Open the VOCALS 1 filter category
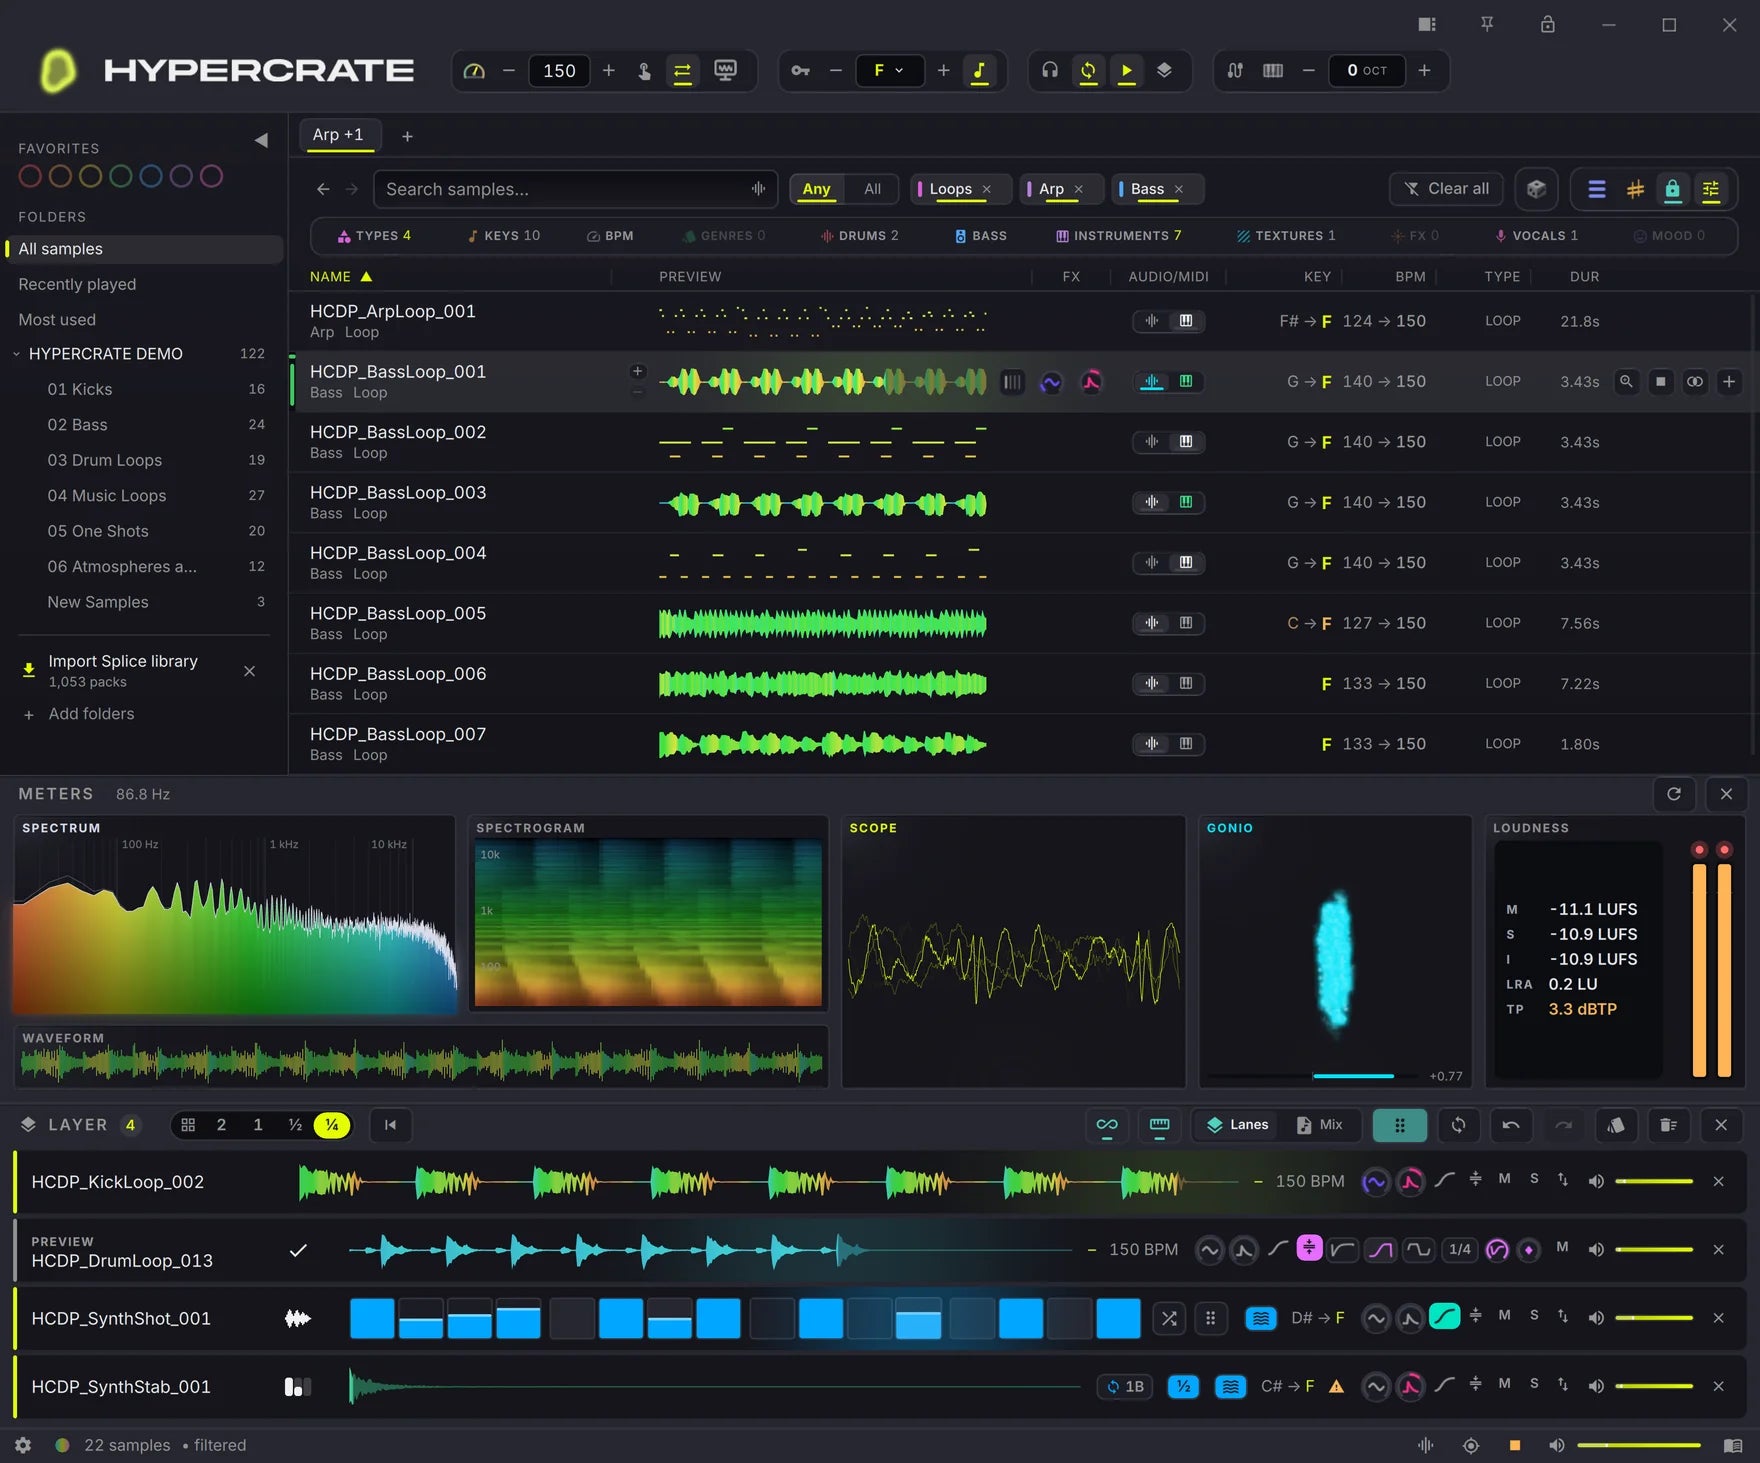Image resolution: width=1760 pixels, height=1463 pixels. pyautogui.click(x=1536, y=236)
